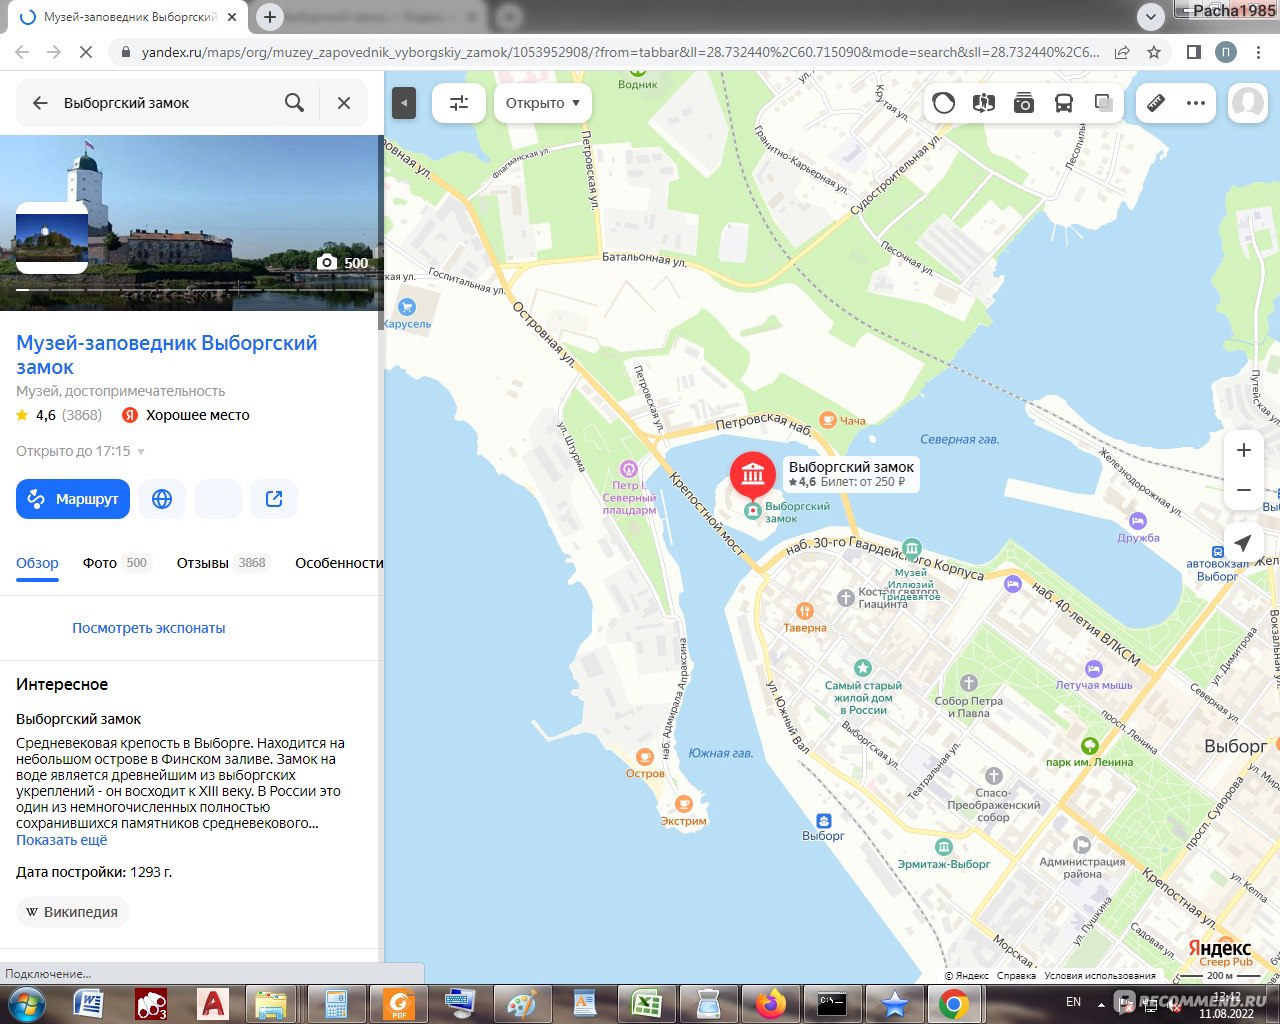Open the 'Посмотреть экспонаты' link

pos(149,628)
